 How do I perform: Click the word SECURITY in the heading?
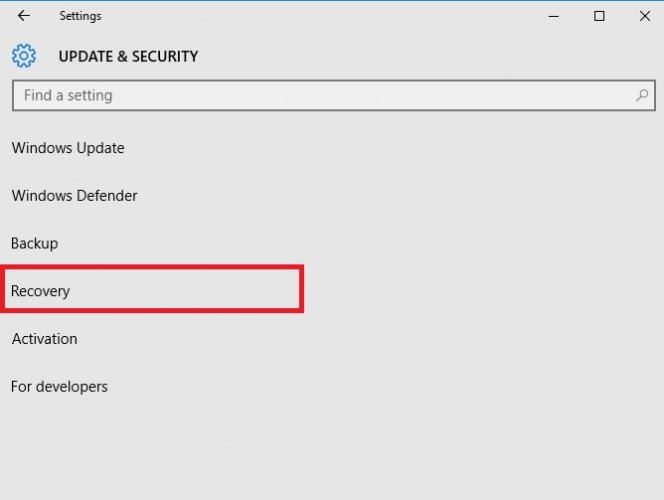162,57
